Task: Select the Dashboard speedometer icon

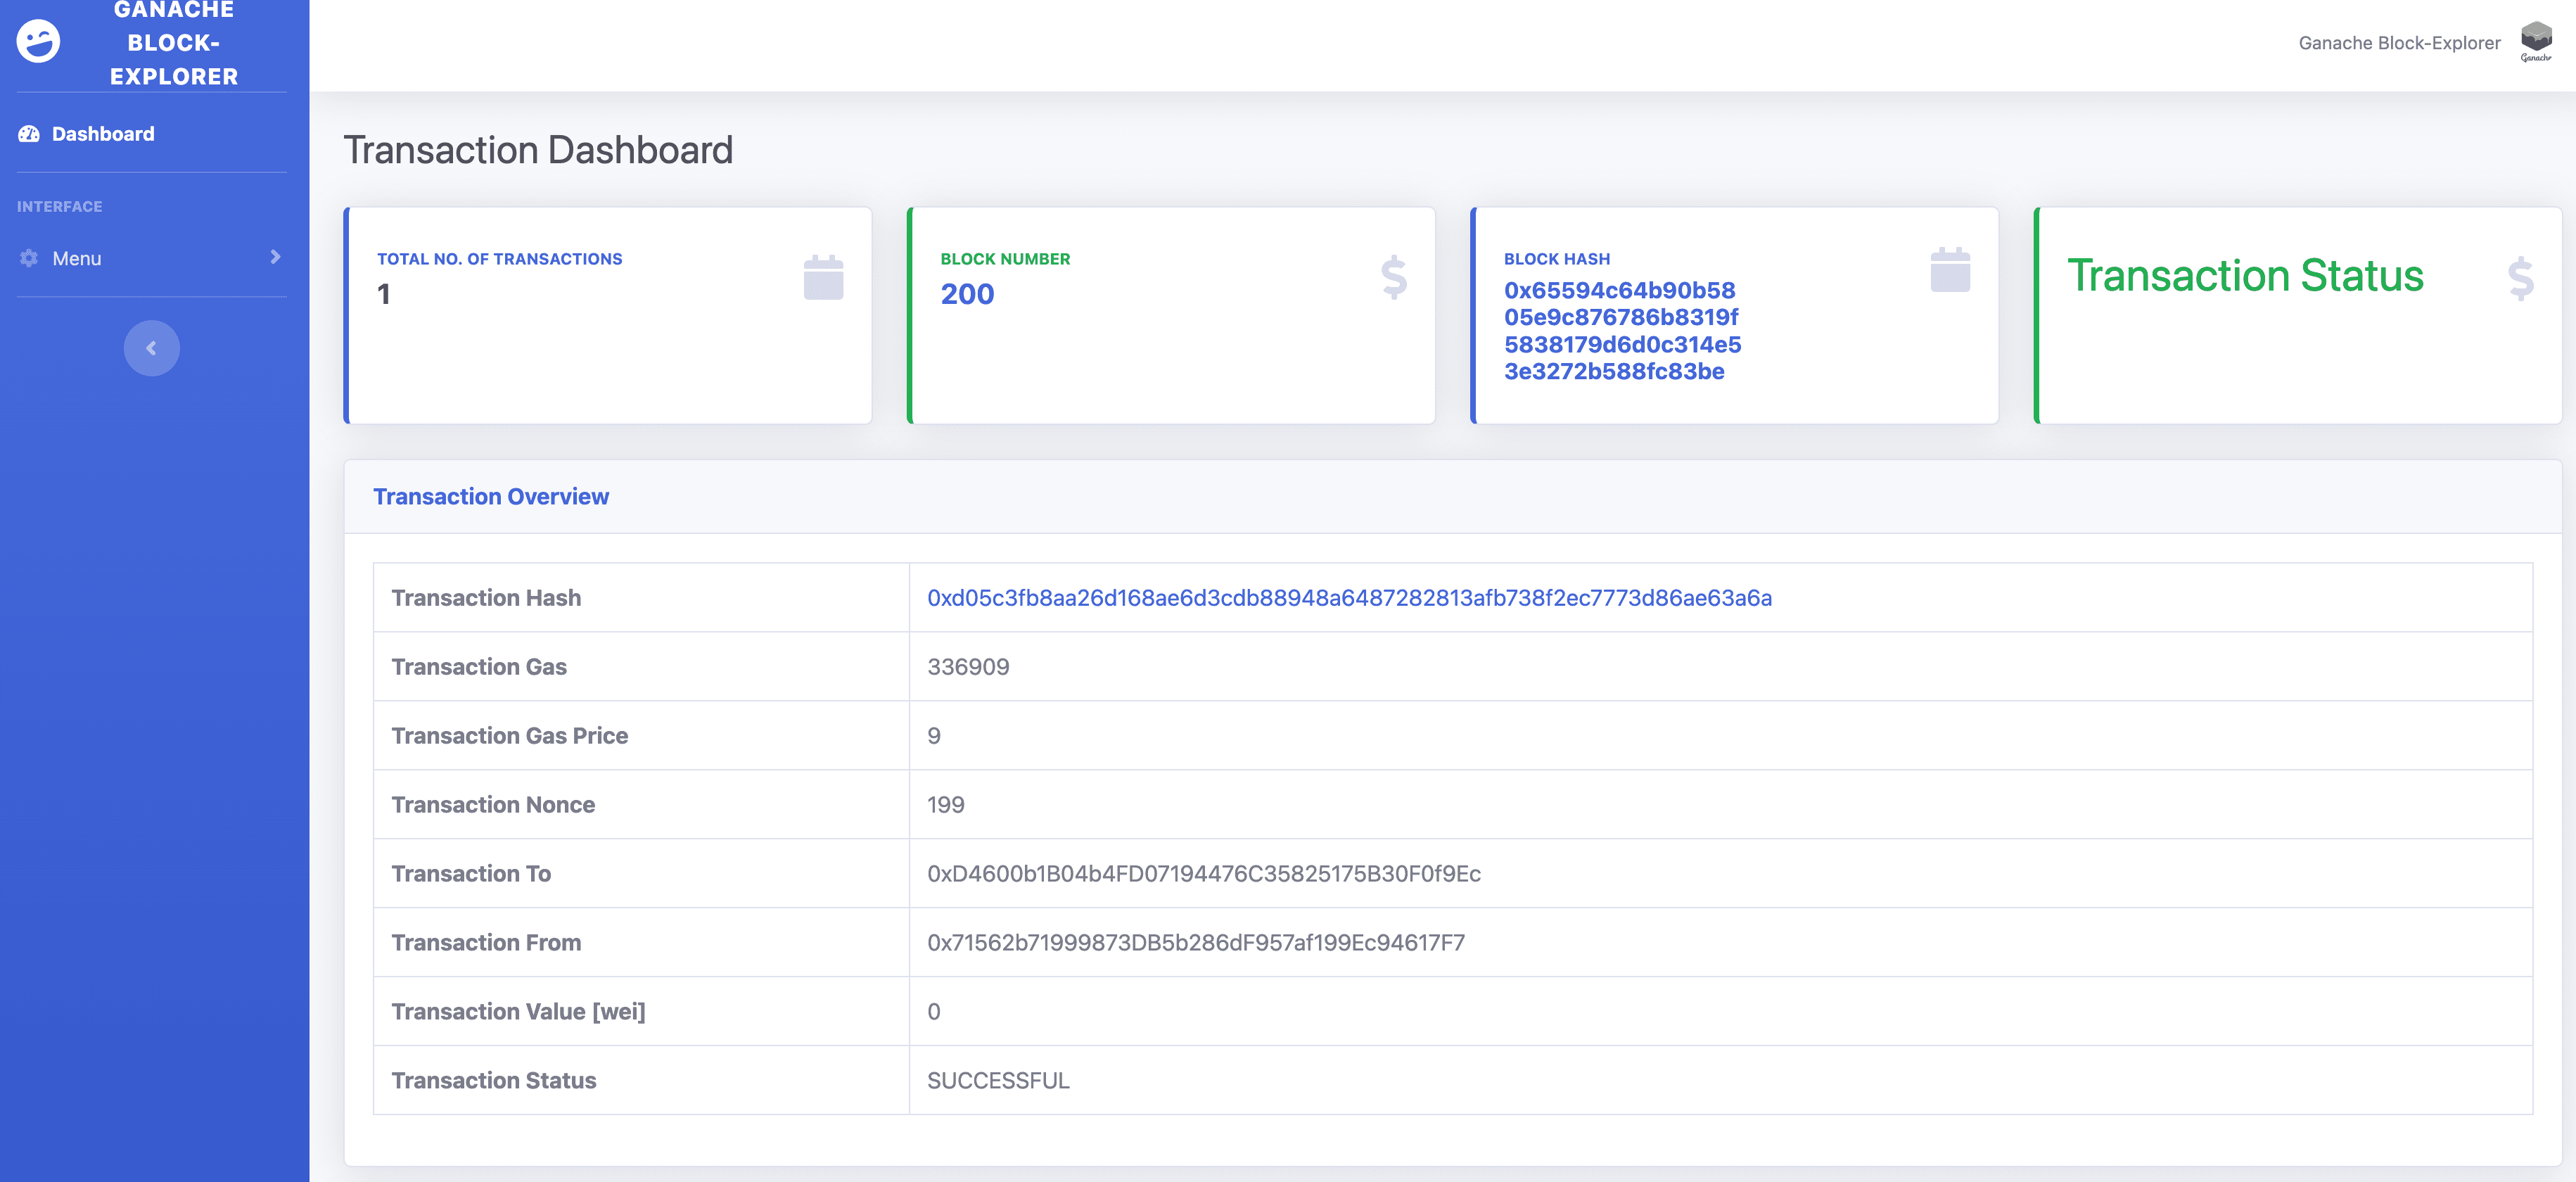Action: (x=27, y=133)
